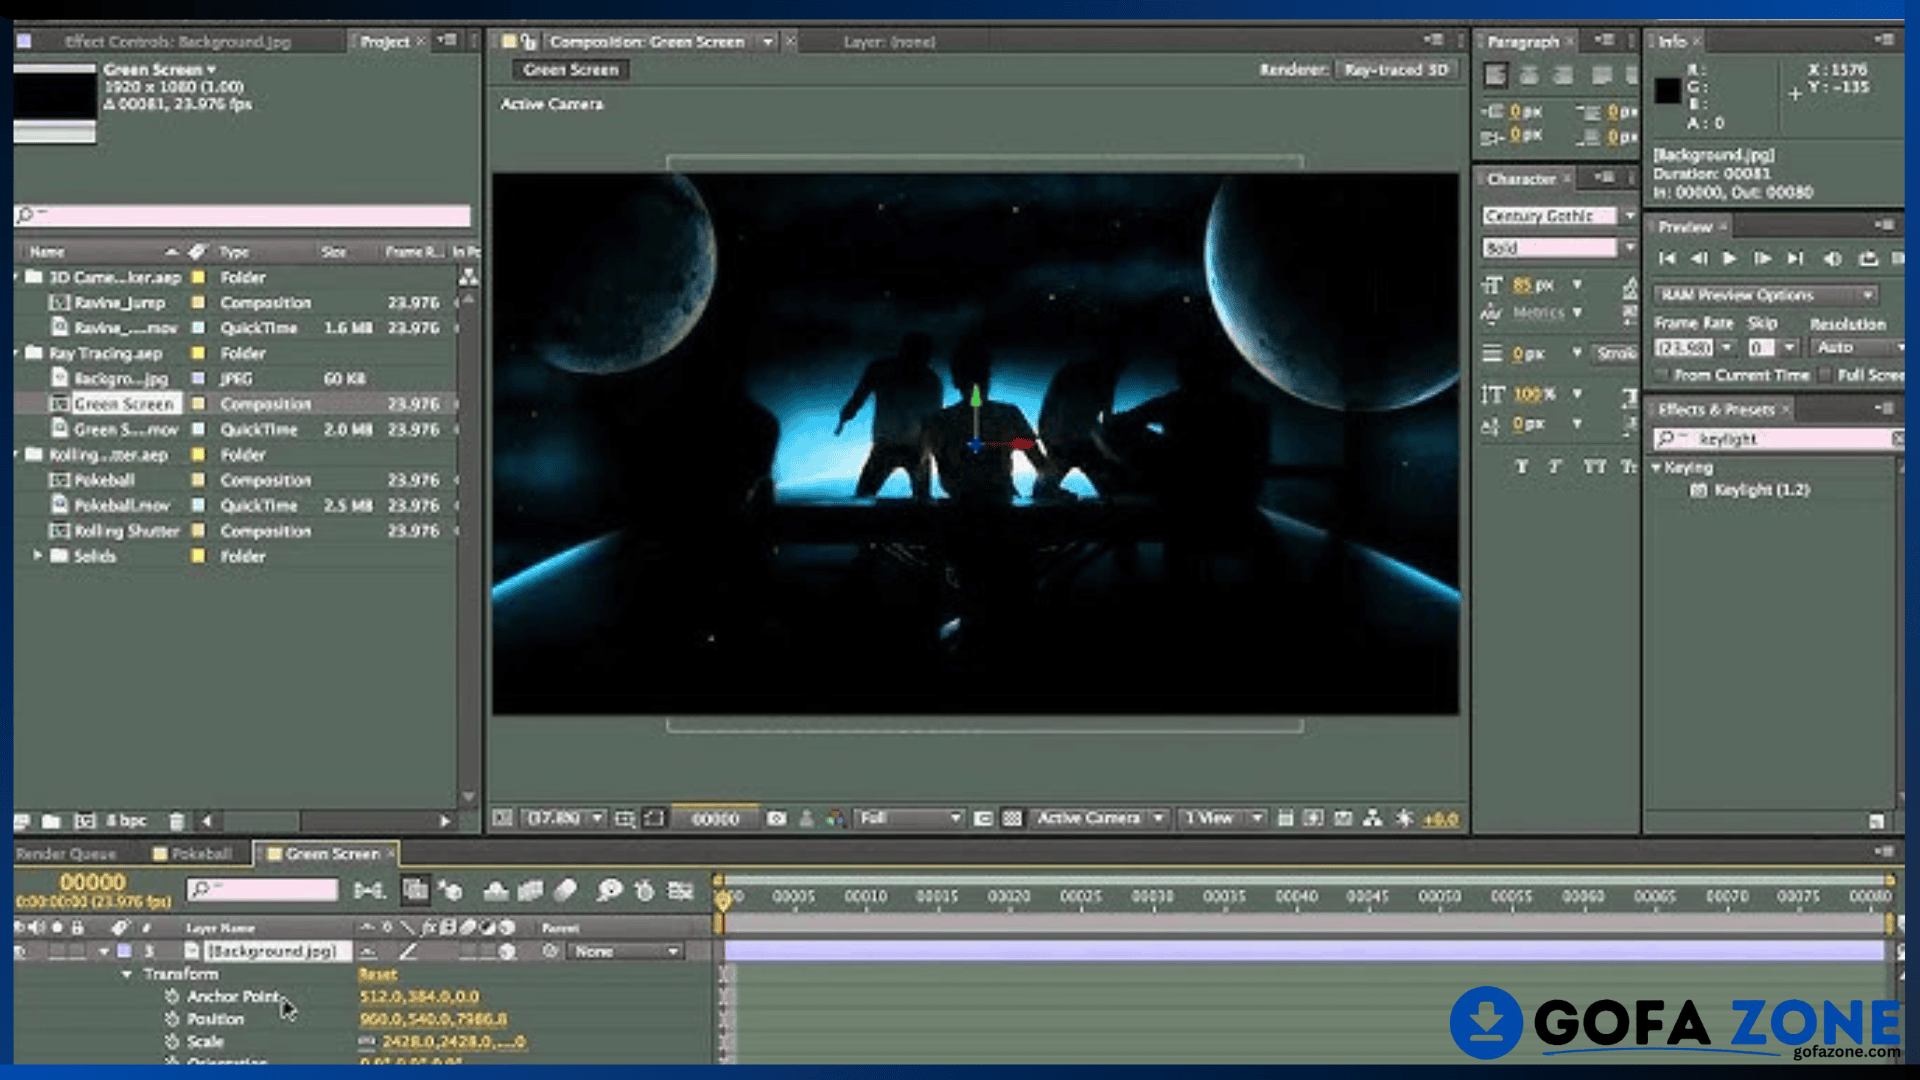The width and height of the screenshot is (1920, 1080).
Task: Open the Parent None dropdown for layer
Action: (627, 952)
